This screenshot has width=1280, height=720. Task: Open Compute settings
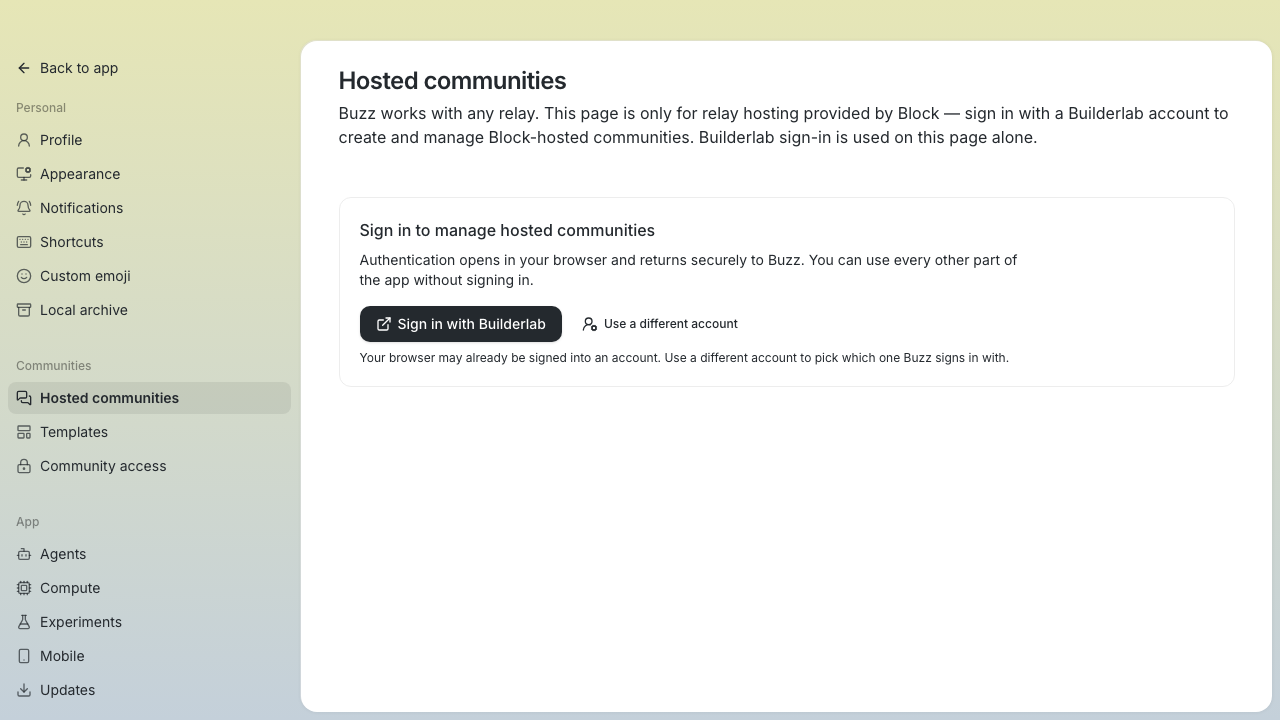click(149, 588)
